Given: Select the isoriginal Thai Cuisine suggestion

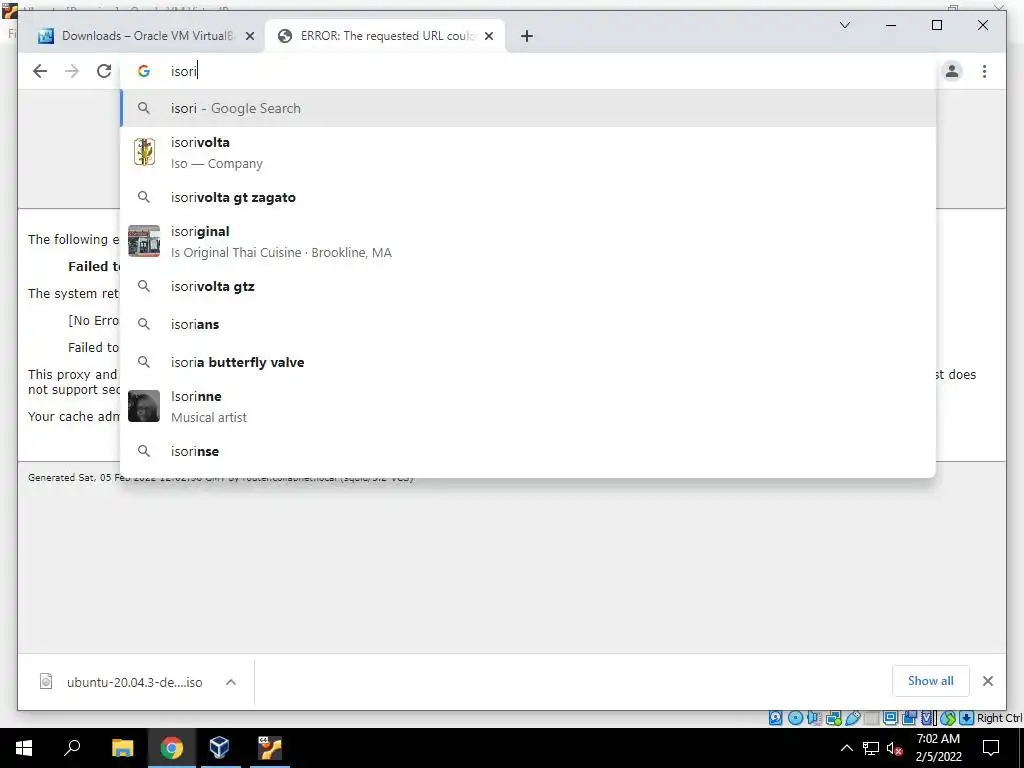Looking at the screenshot, I should (x=528, y=242).
